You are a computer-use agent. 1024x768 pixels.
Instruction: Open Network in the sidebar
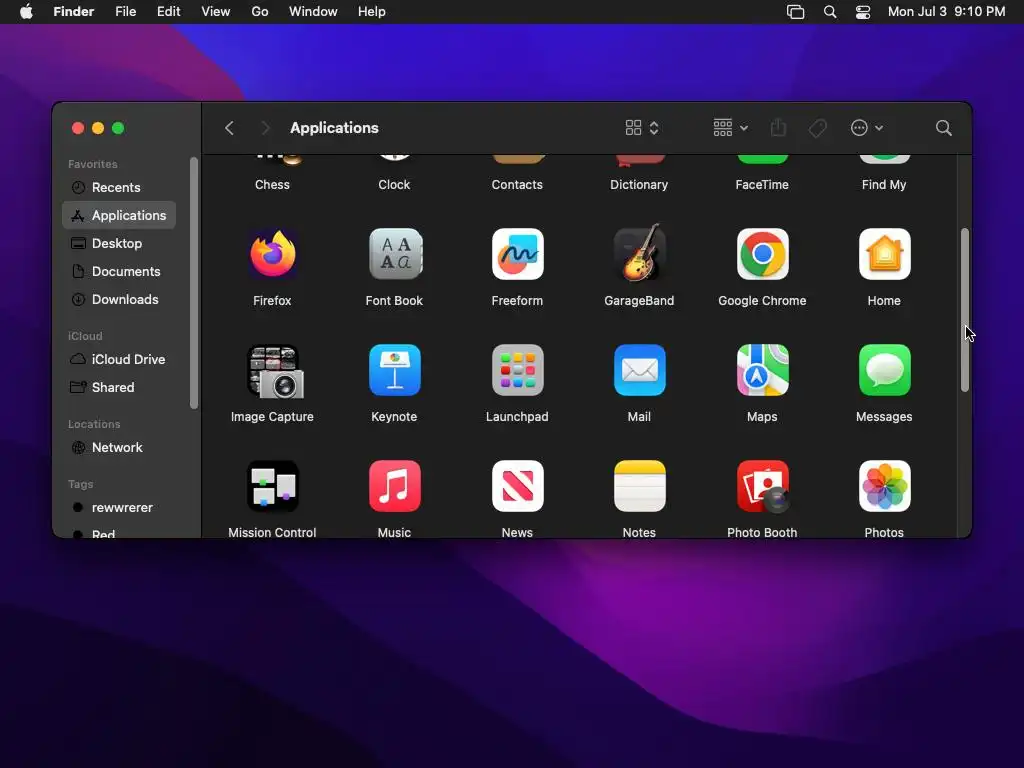point(119,448)
